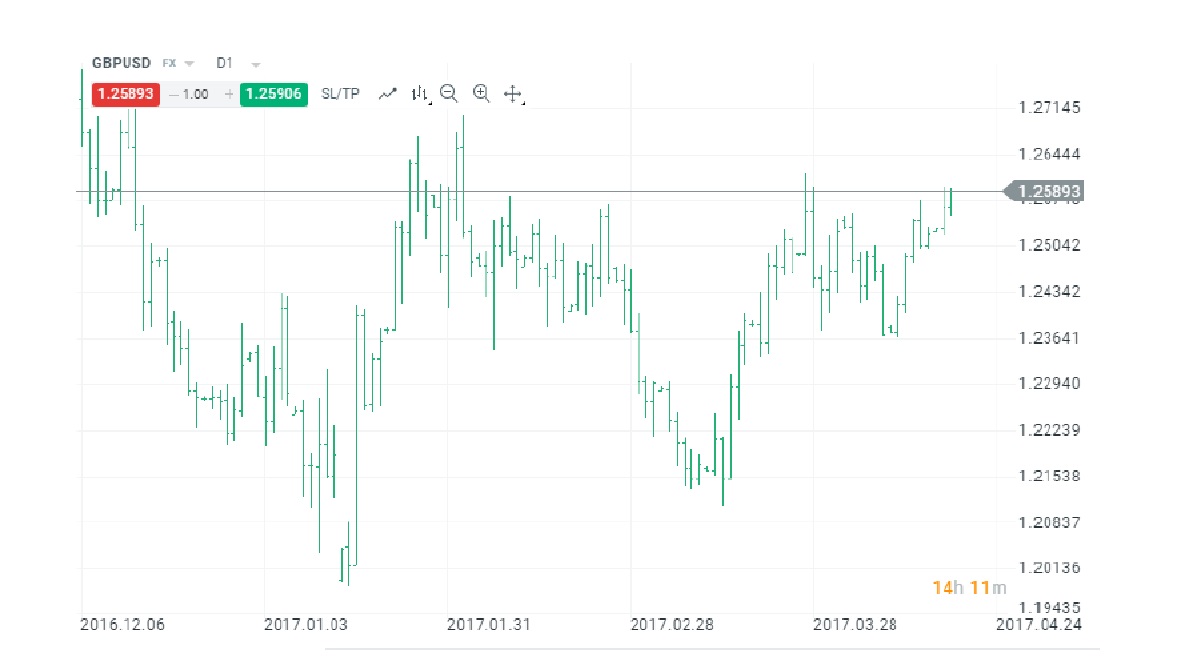Expand the GBPUSD FX symbol dropdown arrow

(189, 63)
